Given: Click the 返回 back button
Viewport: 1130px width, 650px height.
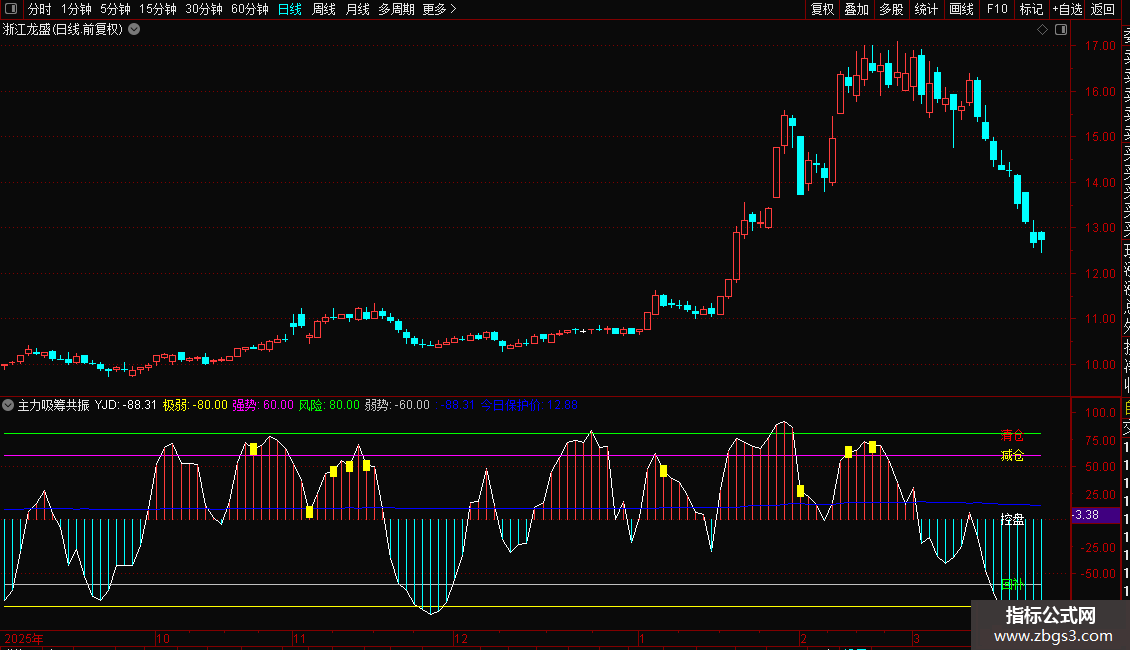Looking at the screenshot, I should (x=1103, y=10).
